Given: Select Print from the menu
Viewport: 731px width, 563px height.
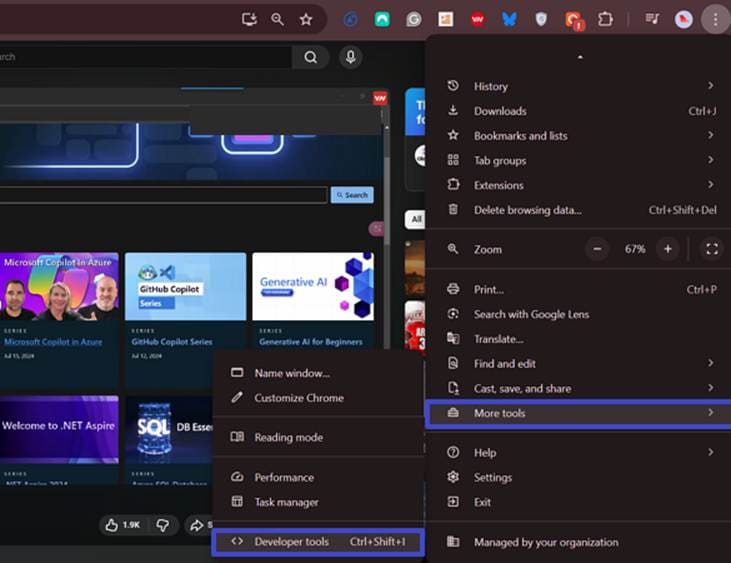Looking at the screenshot, I should point(578,289).
